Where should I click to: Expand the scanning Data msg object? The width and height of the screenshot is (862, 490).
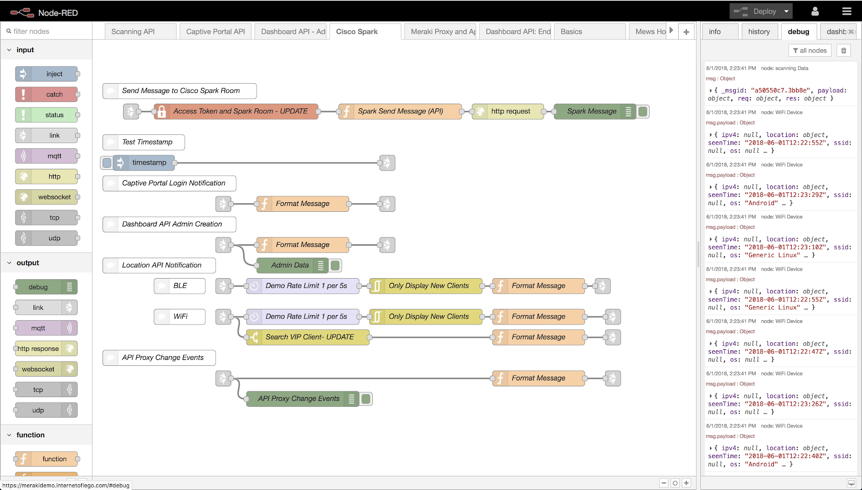pos(710,91)
